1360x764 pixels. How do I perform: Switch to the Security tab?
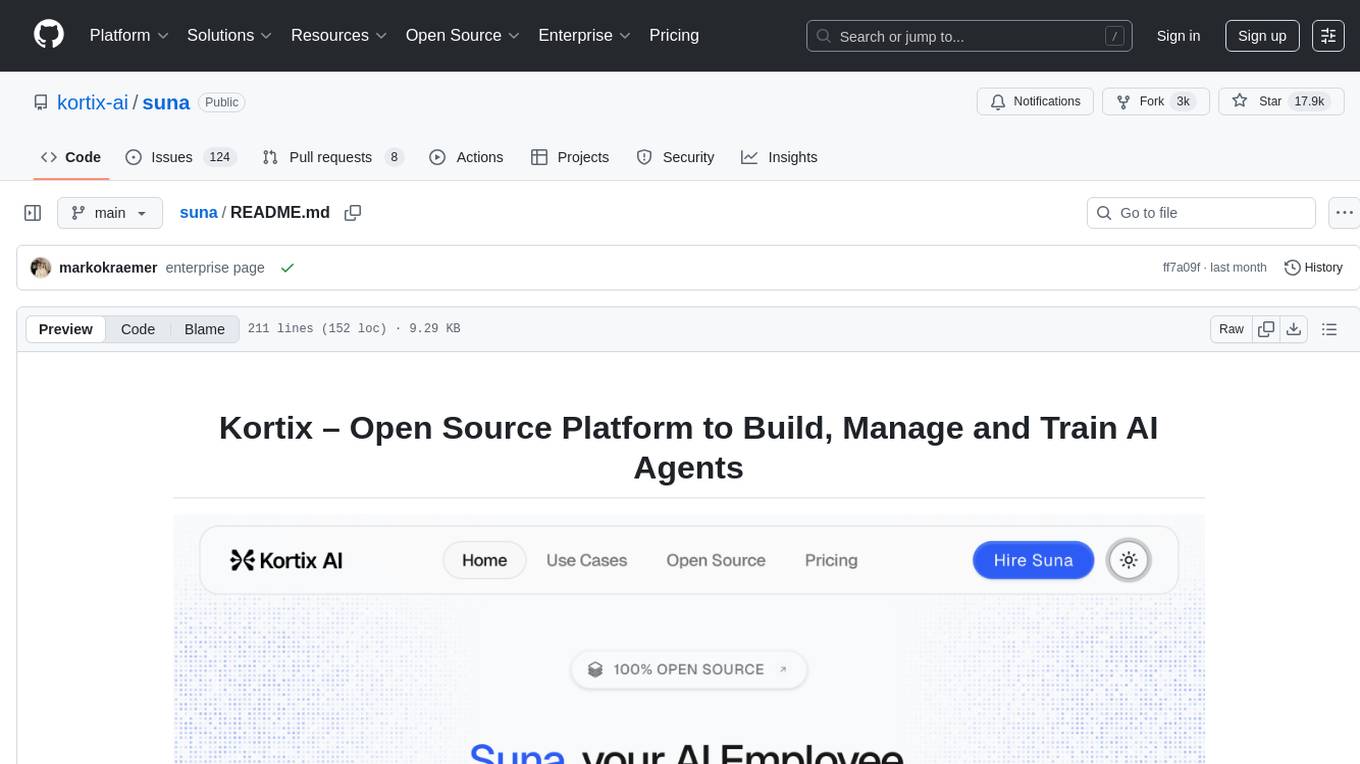pyautogui.click(x=676, y=157)
